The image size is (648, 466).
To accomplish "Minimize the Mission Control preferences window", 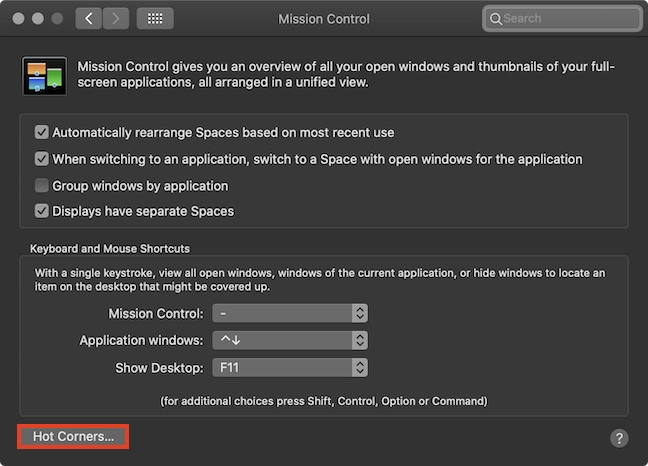I will (38, 19).
